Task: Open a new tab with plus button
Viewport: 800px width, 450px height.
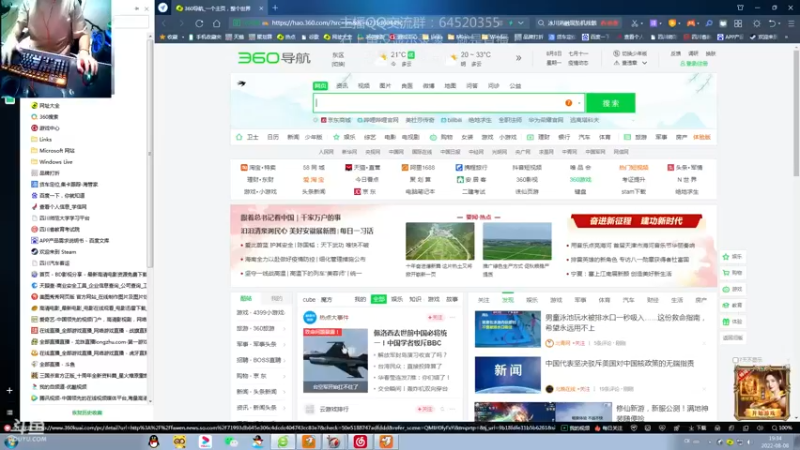Action: (275, 8)
